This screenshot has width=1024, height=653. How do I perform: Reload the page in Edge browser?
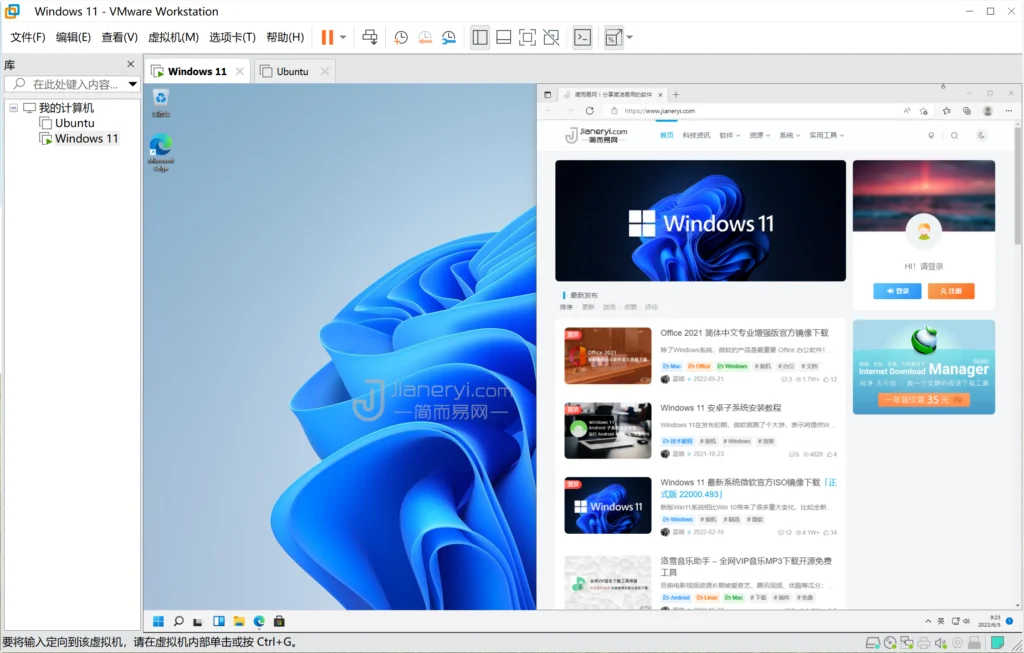click(590, 111)
